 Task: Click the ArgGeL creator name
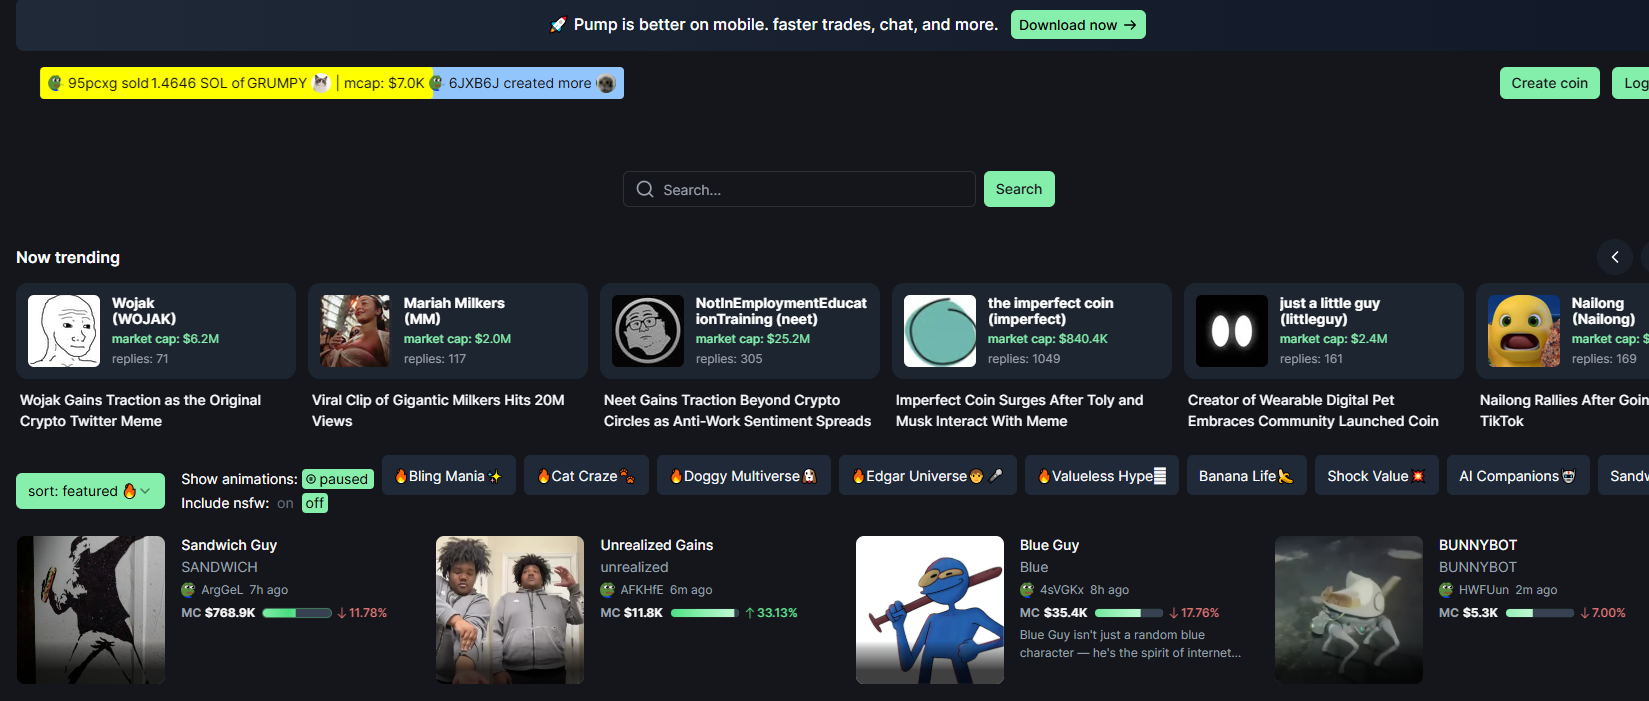coord(222,590)
